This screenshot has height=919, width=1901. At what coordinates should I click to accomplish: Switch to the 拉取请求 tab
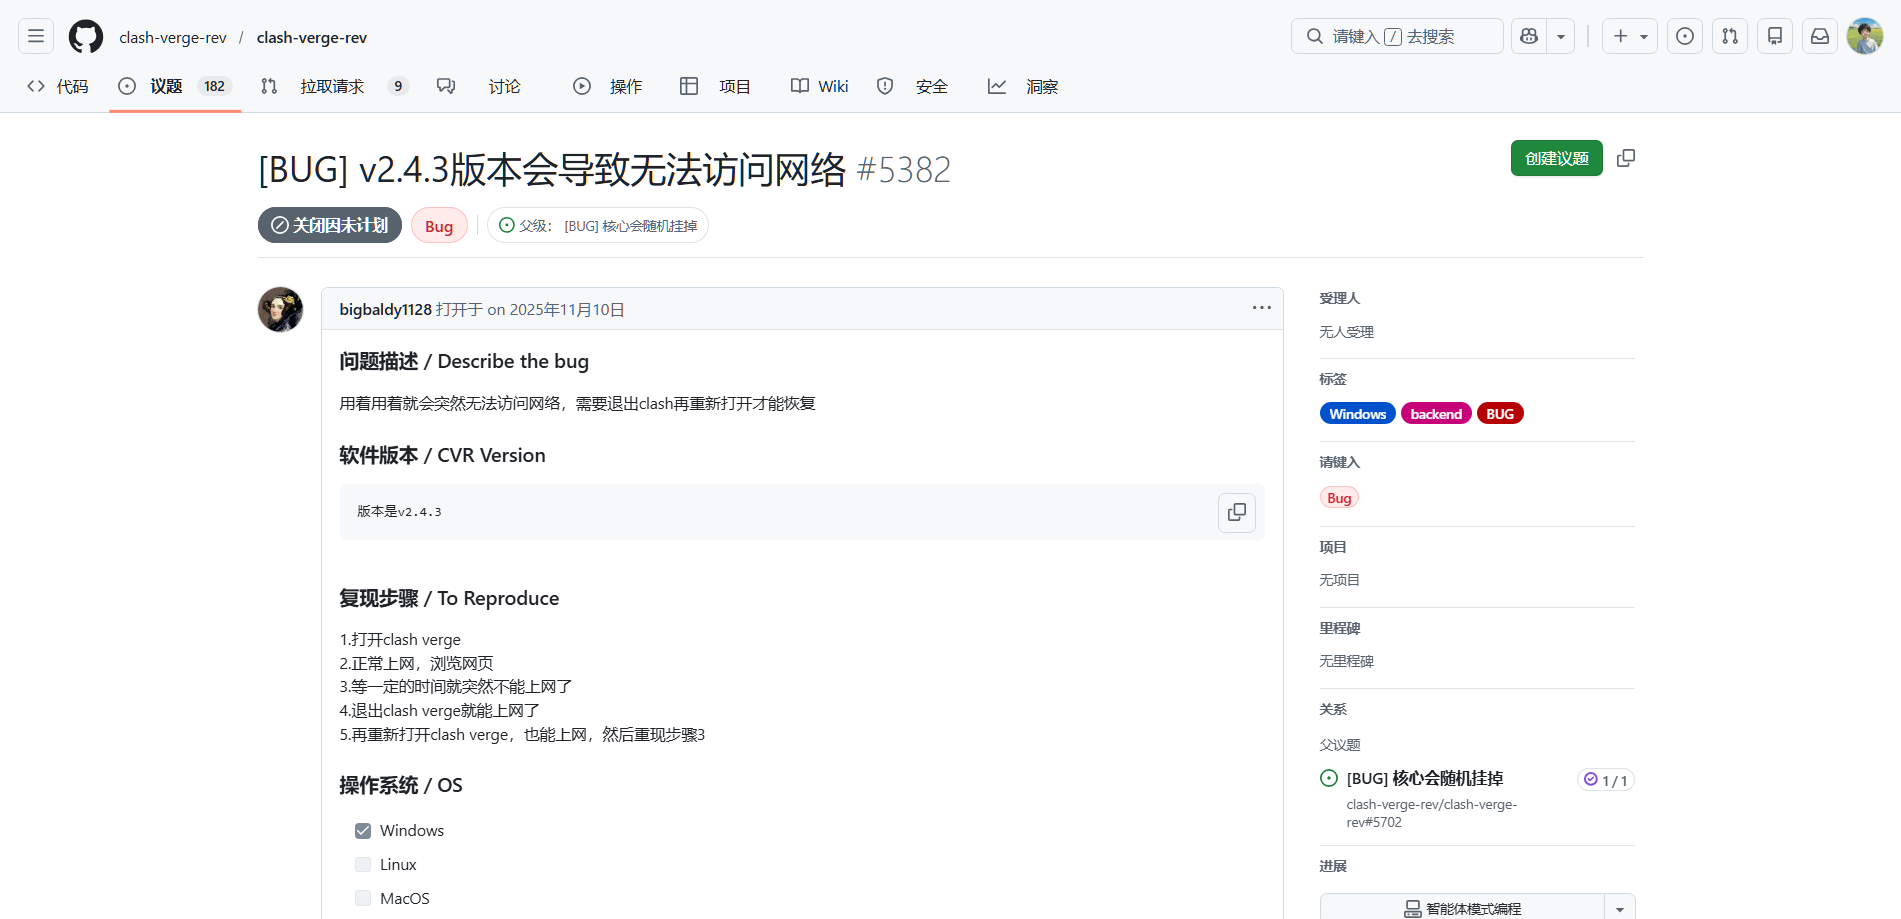click(x=332, y=87)
